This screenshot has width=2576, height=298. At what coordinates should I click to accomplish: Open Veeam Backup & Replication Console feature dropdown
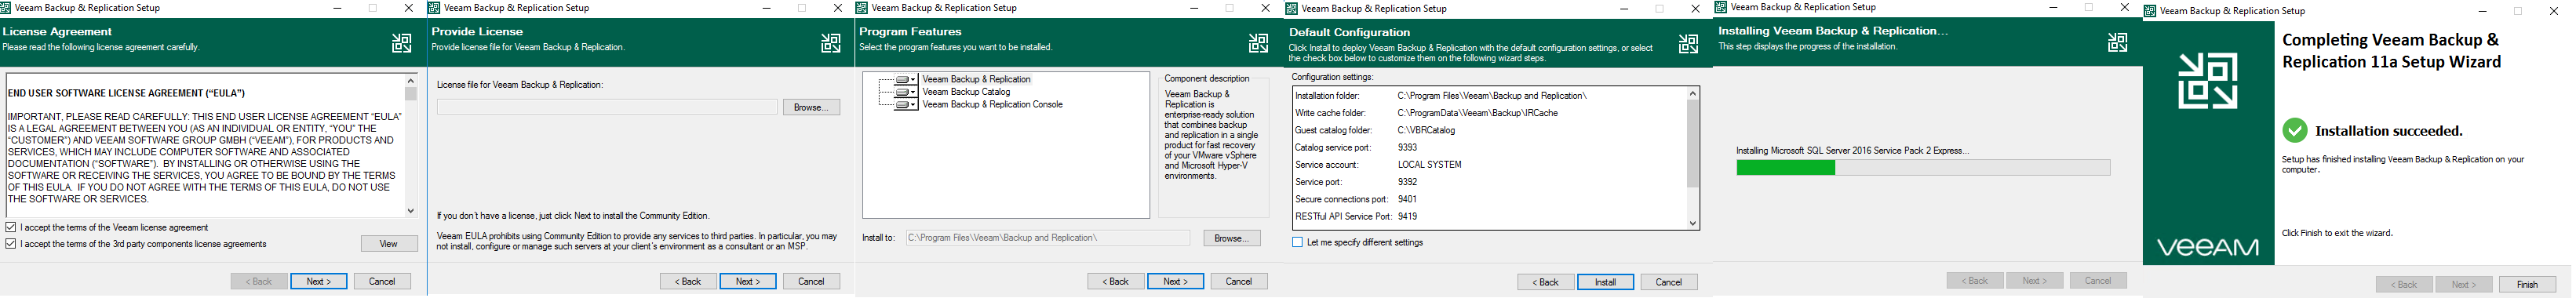(906, 105)
